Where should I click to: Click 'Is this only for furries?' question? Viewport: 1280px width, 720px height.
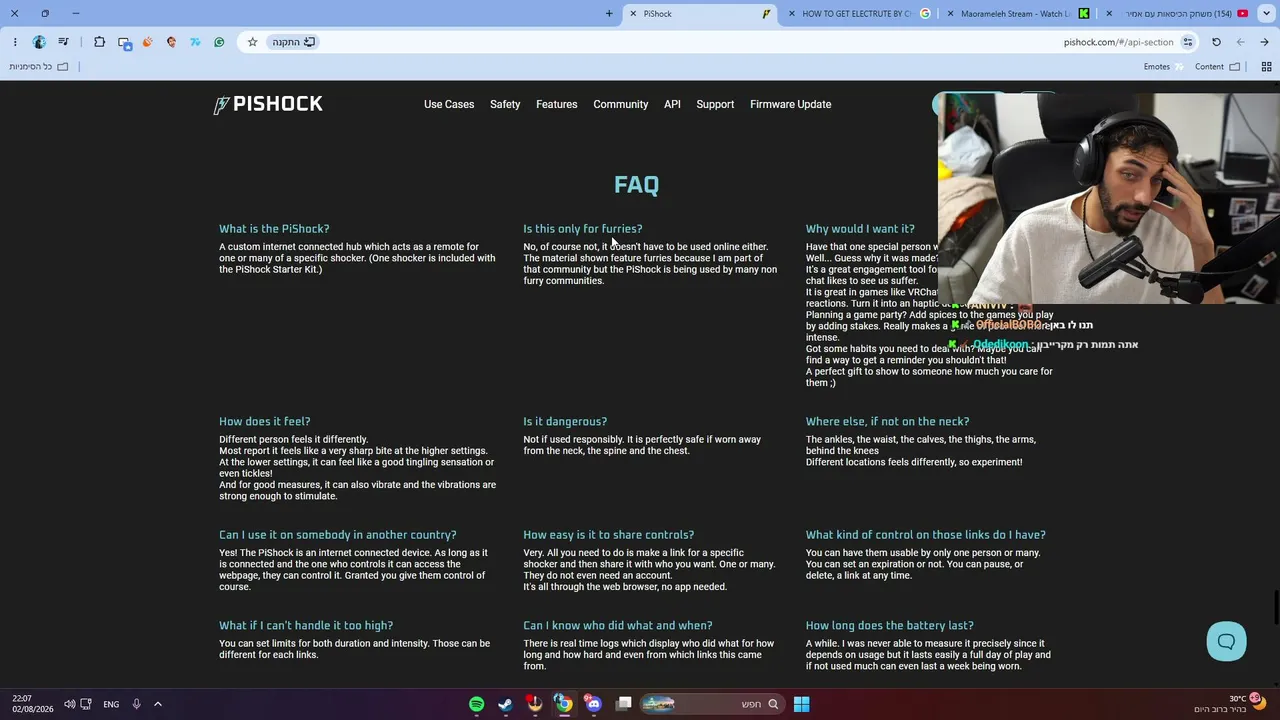pos(583,229)
